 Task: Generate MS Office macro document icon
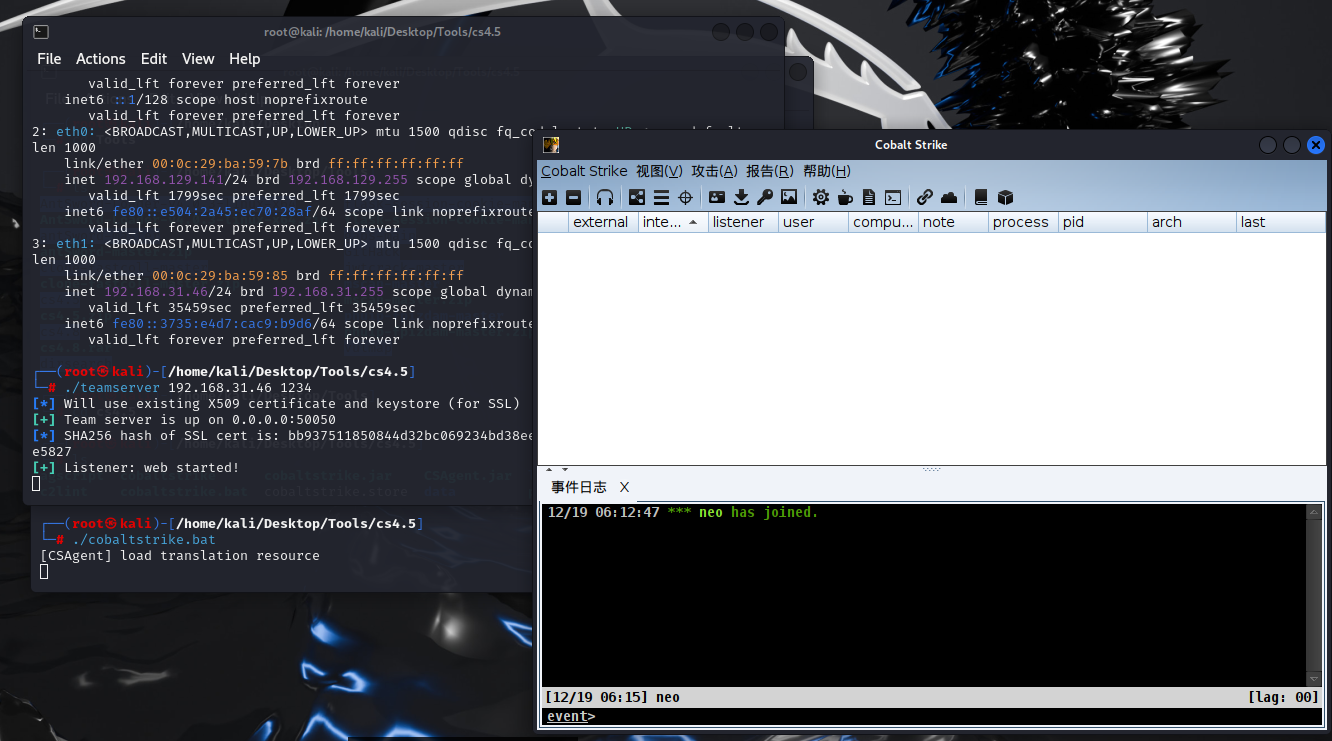click(x=869, y=198)
